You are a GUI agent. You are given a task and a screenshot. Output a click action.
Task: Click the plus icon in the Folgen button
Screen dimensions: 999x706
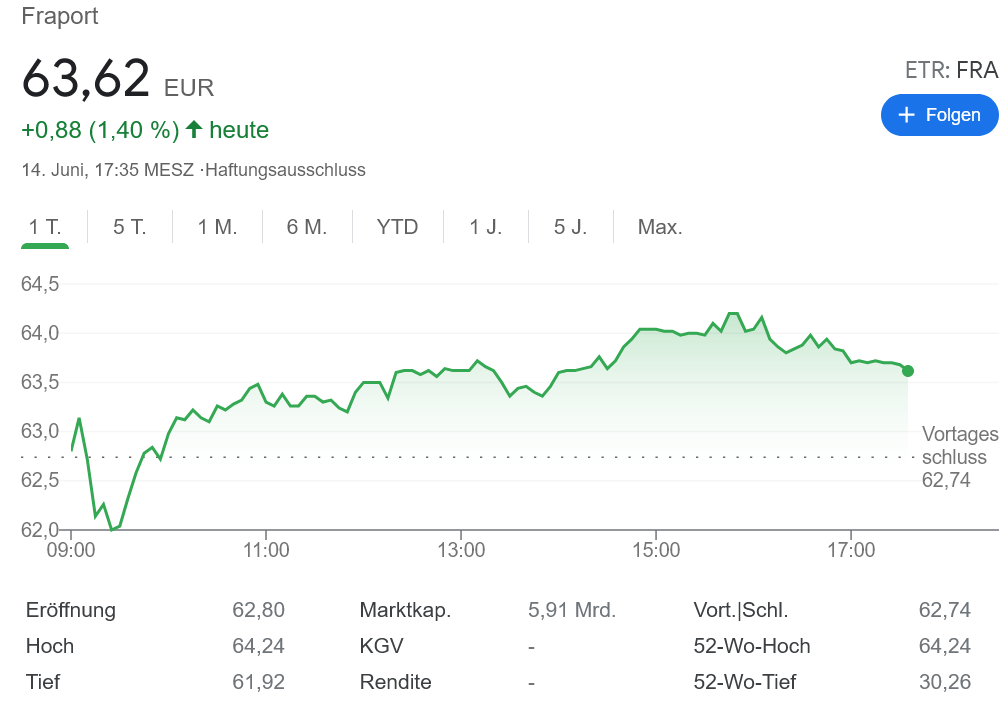coord(906,115)
